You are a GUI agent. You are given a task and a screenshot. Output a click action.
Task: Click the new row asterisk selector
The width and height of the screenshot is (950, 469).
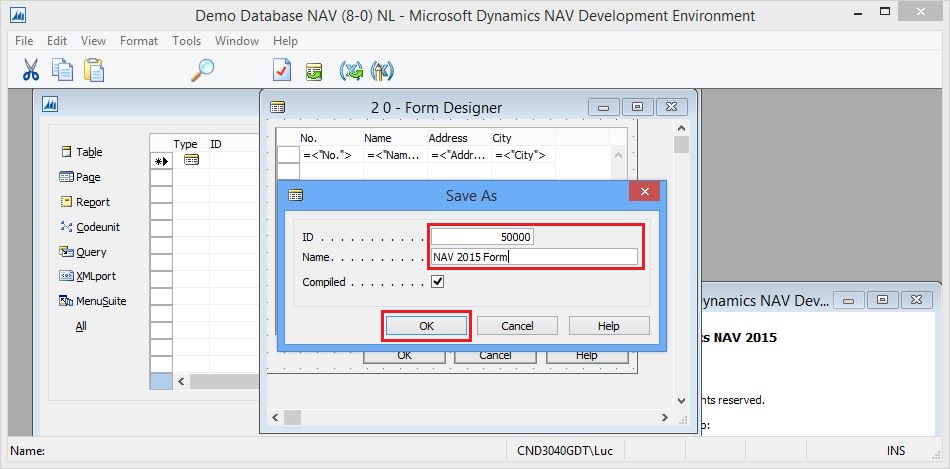pyautogui.click(x=161, y=161)
